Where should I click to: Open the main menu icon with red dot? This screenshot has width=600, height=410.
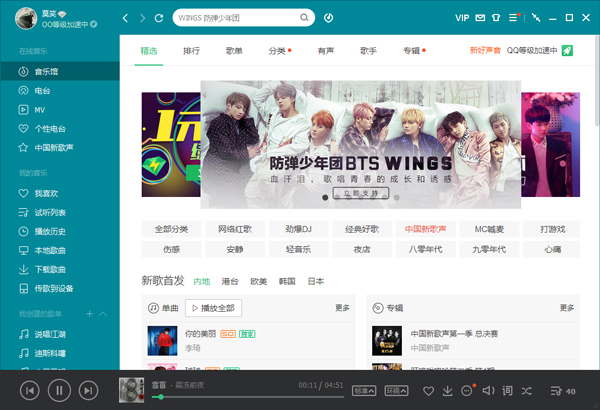[514, 18]
